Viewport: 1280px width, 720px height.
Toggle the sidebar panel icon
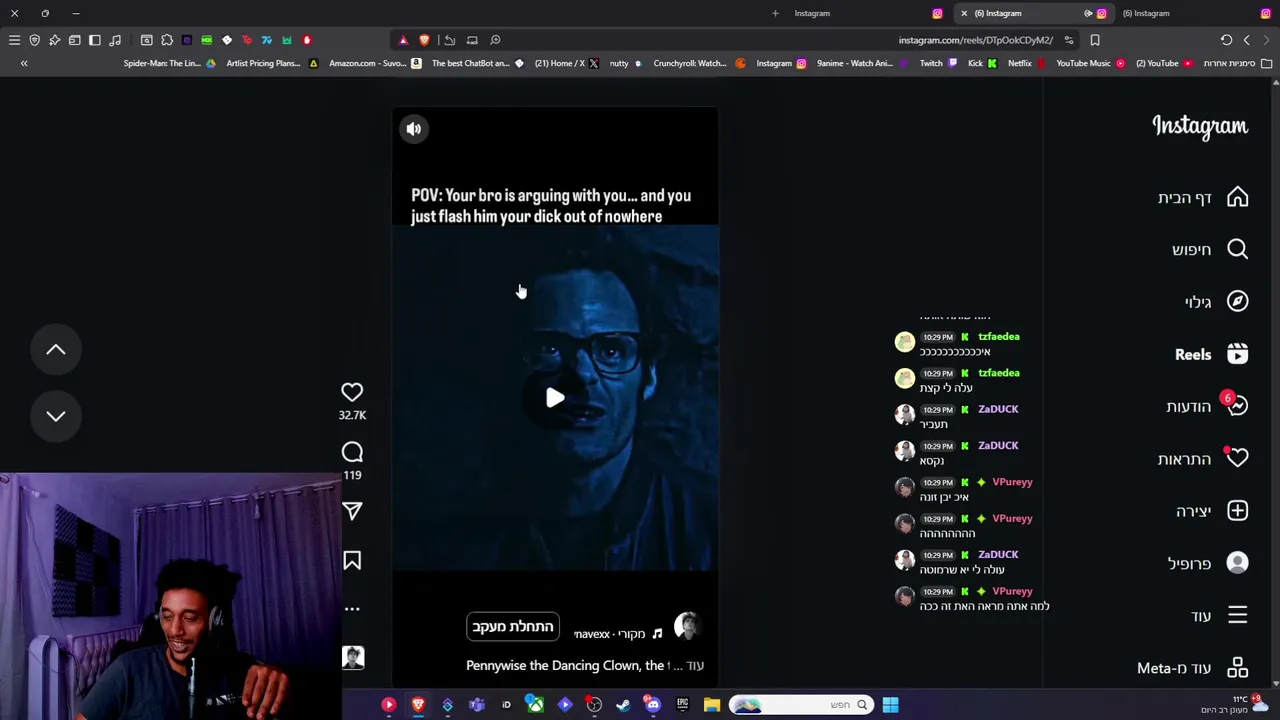pyautogui.click(x=95, y=40)
